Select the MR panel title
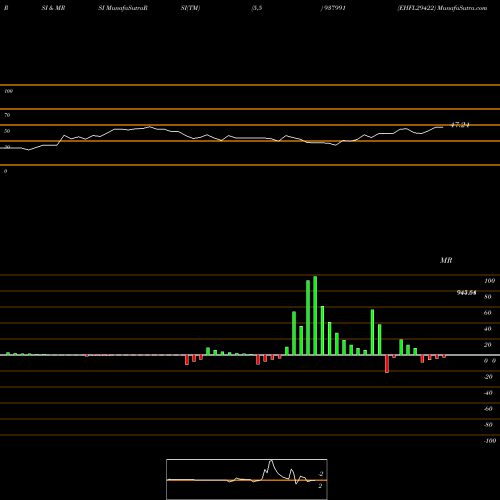The width and height of the screenshot is (500, 500). click(x=446, y=260)
